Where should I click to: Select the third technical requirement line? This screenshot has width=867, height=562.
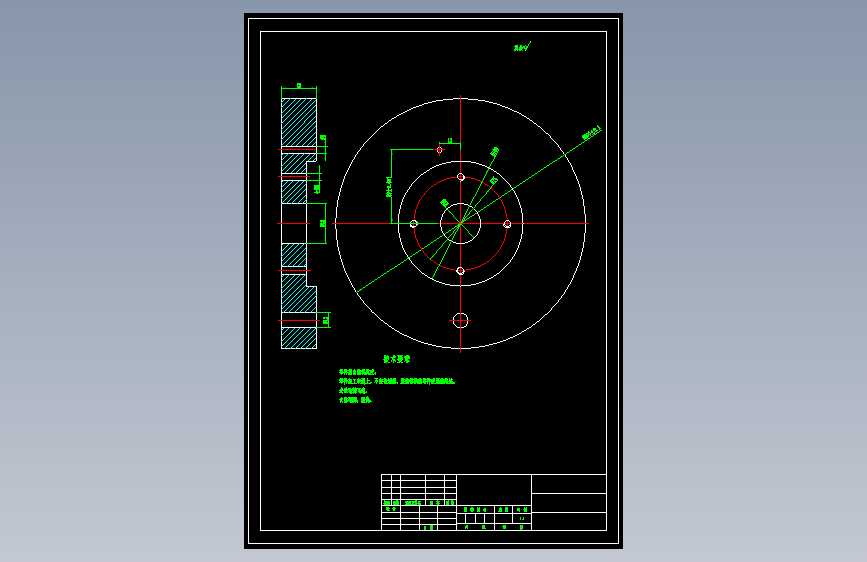coord(353,391)
